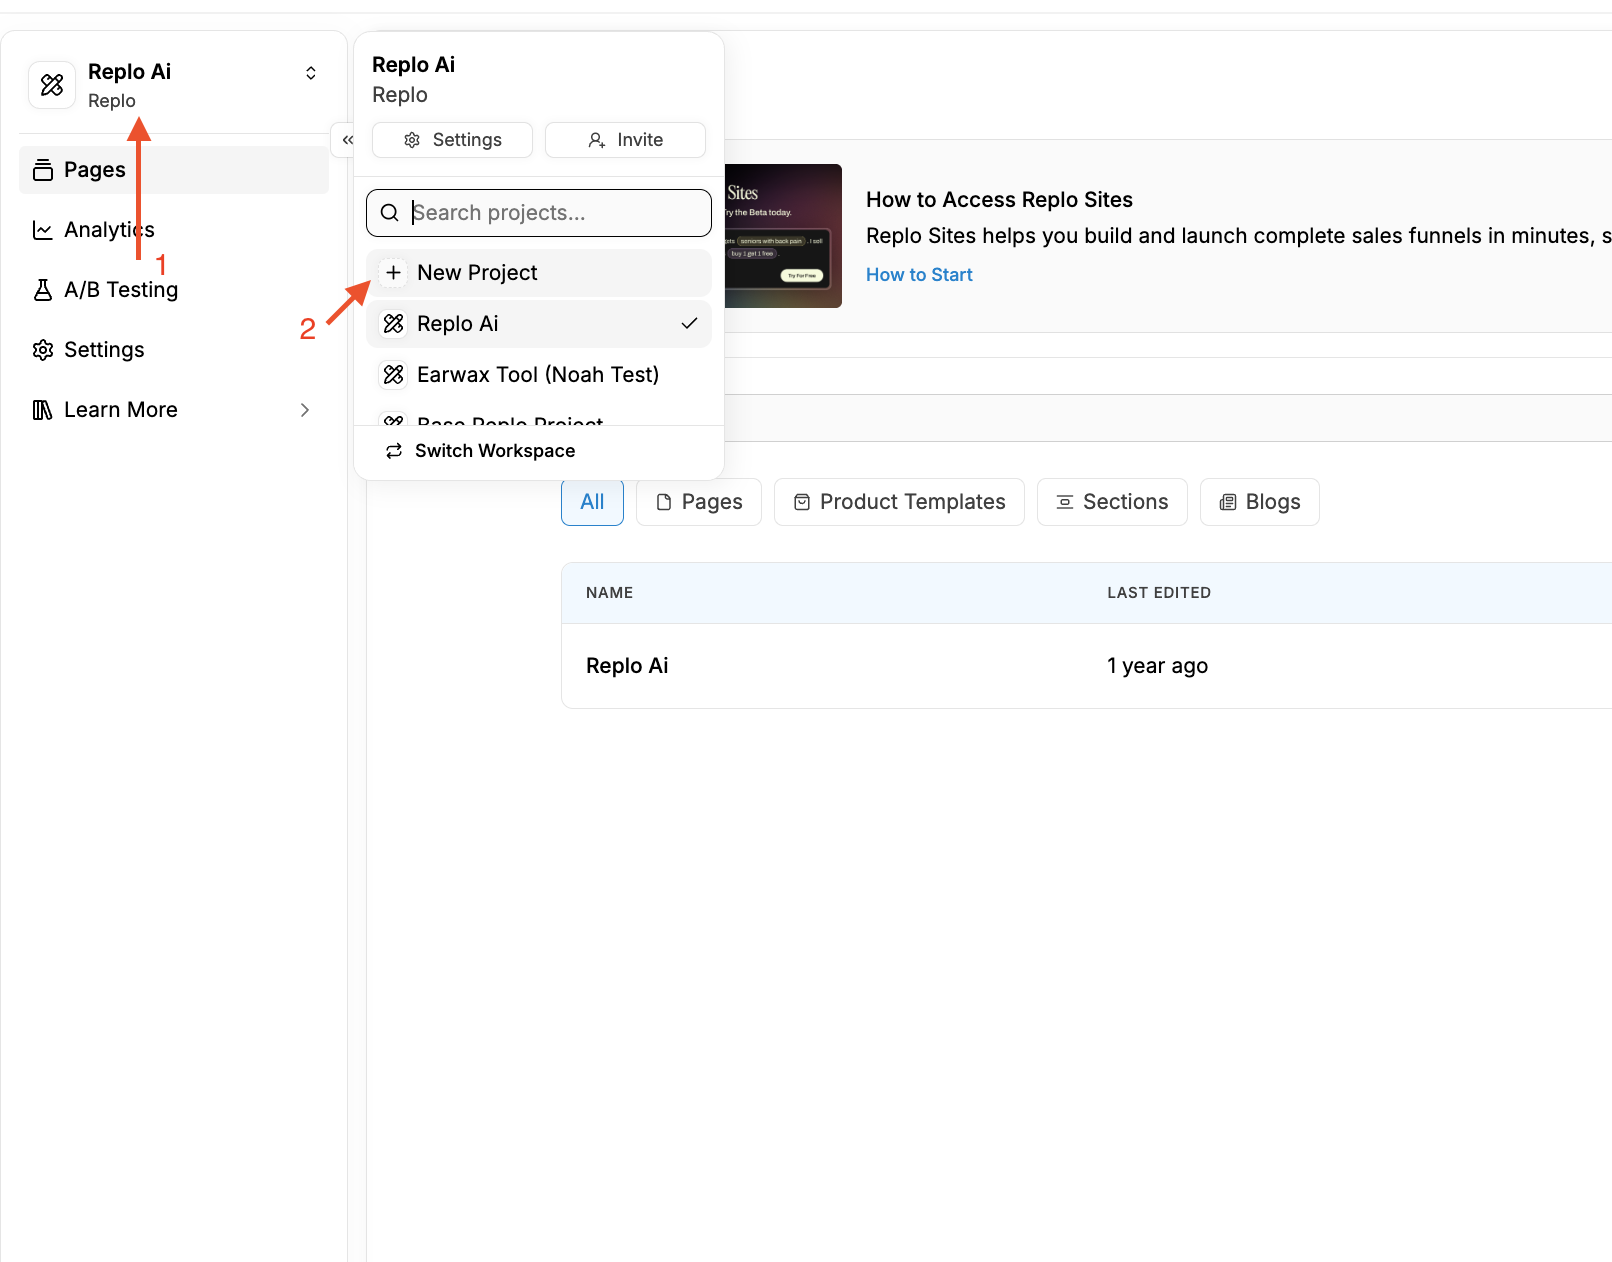Click the sections icon on Sections tab
Screen dimensions: 1612x1262
coord(1065,502)
